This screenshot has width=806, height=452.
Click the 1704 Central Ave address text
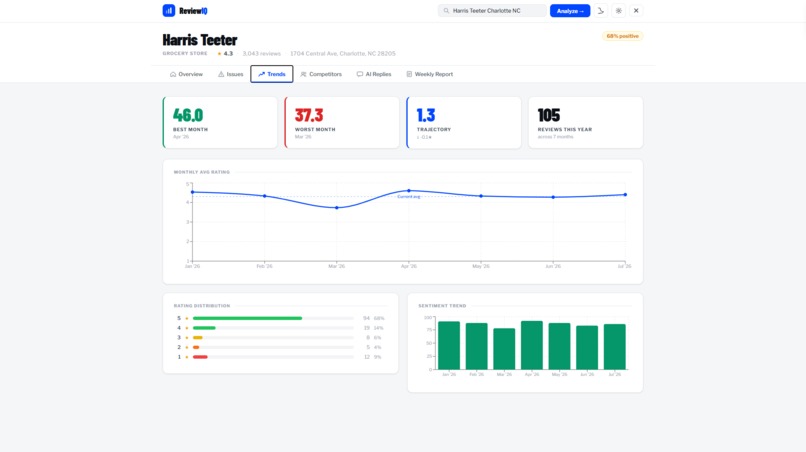[343, 53]
